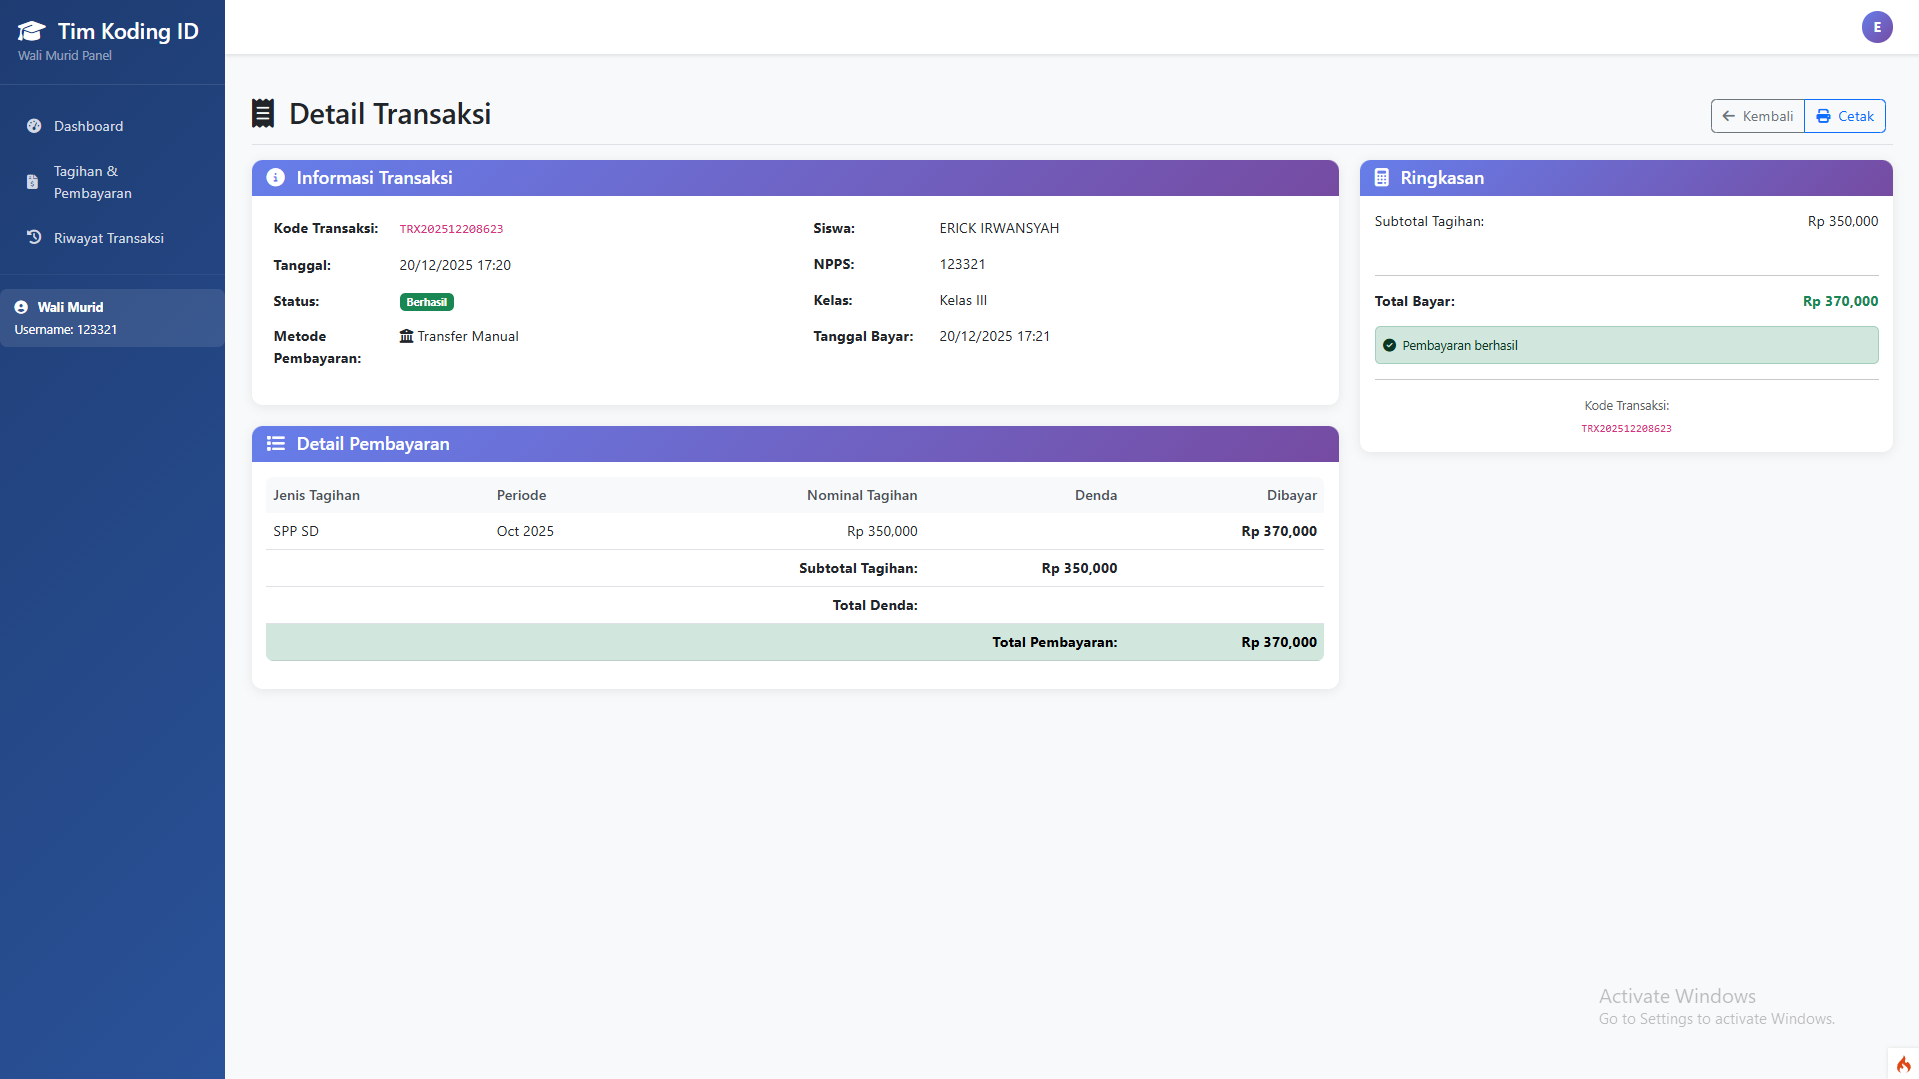Open the E avatar profile menu
Viewport: 1919px width, 1079px height.
coord(1877,27)
